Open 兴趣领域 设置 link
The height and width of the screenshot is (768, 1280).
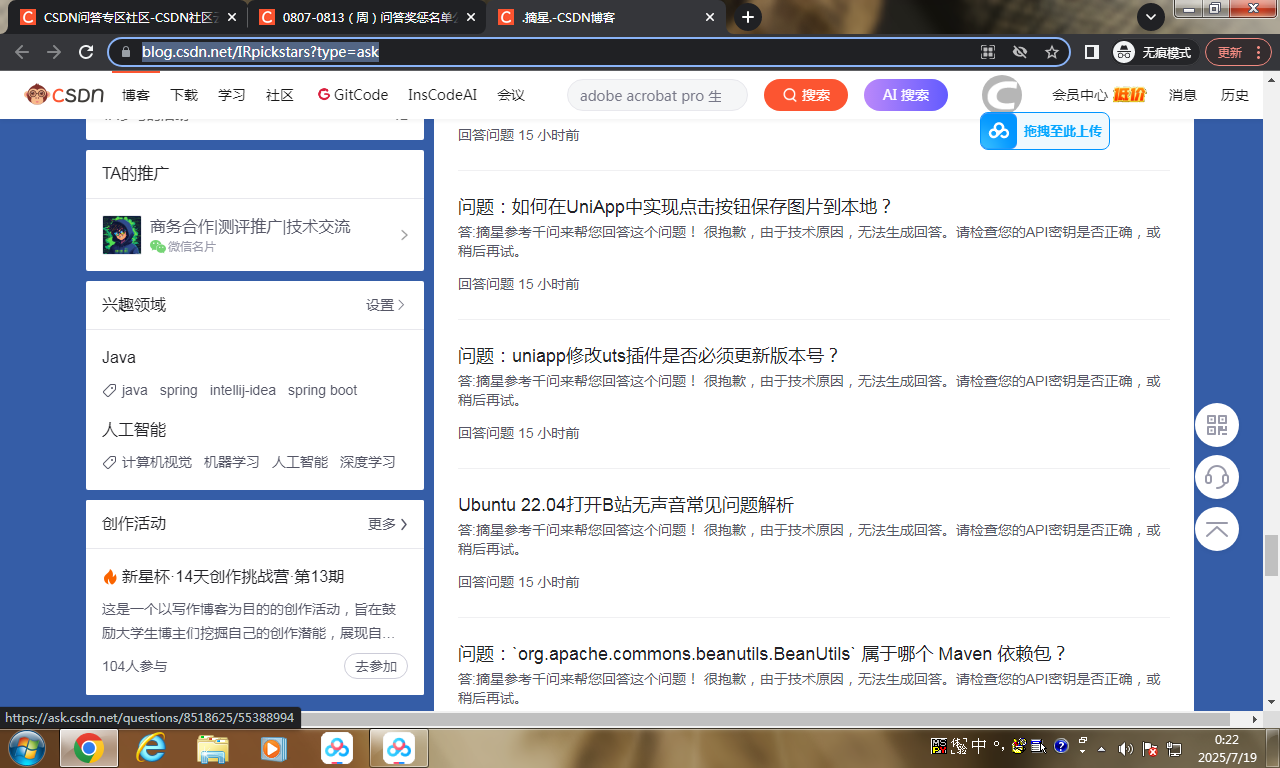(x=385, y=305)
